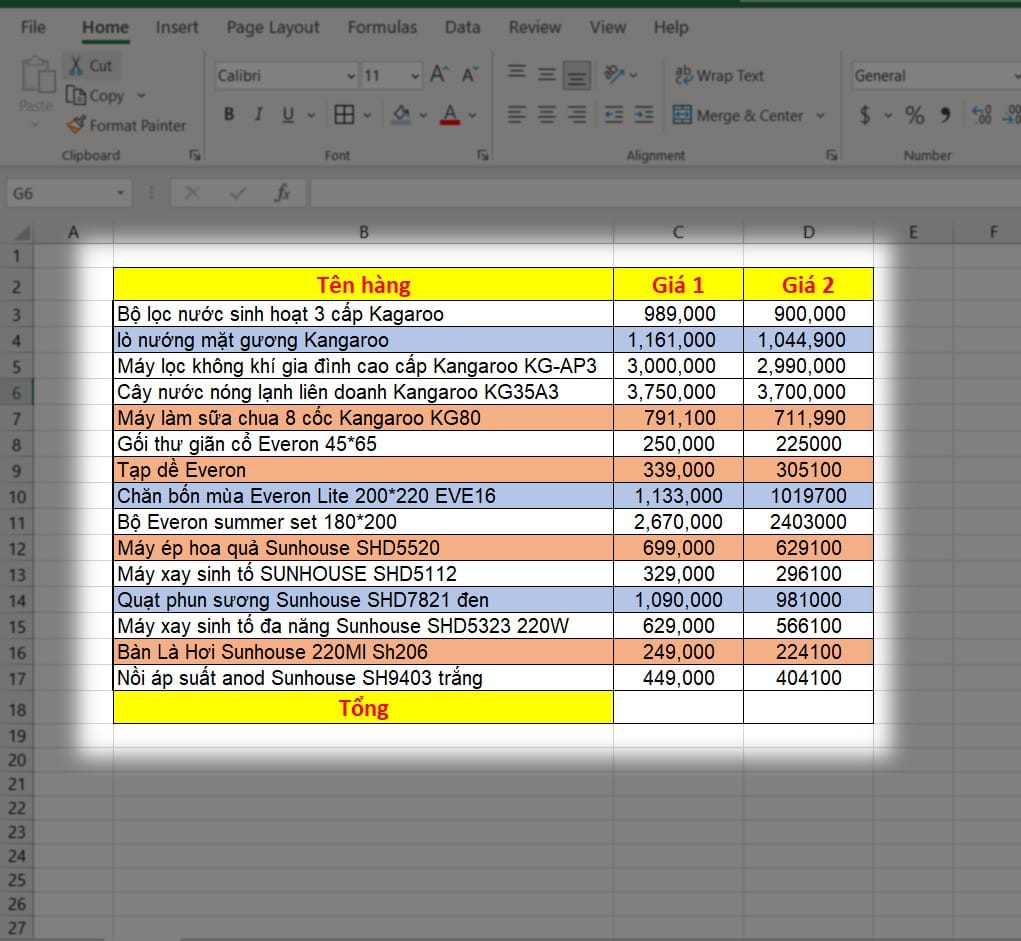This screenshot has width=1021, height=941.
Task: Click the Format Painter tool
Action: point(126,125)
